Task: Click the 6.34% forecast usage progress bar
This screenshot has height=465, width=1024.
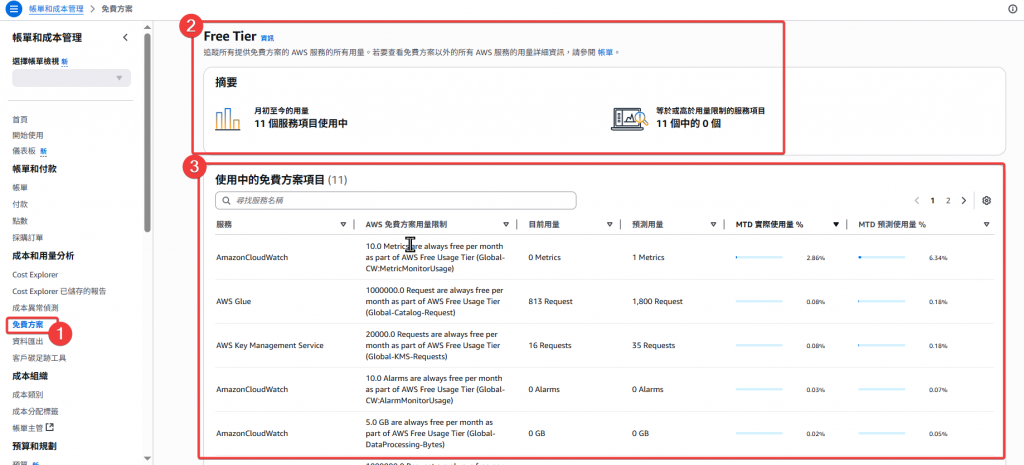Action: click(x=882, y=257)
